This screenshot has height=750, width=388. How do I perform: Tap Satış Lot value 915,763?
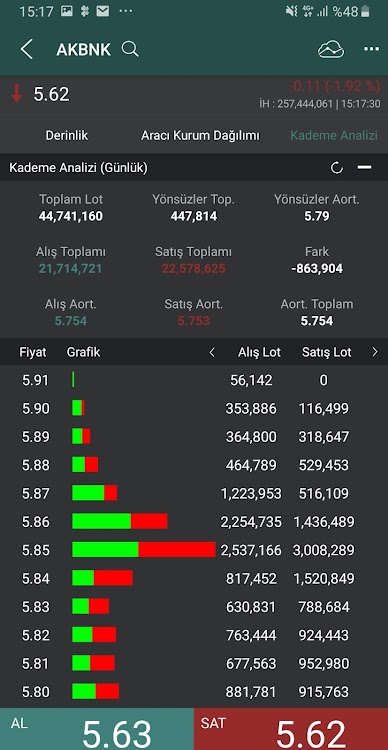click(x=324, y=692)
